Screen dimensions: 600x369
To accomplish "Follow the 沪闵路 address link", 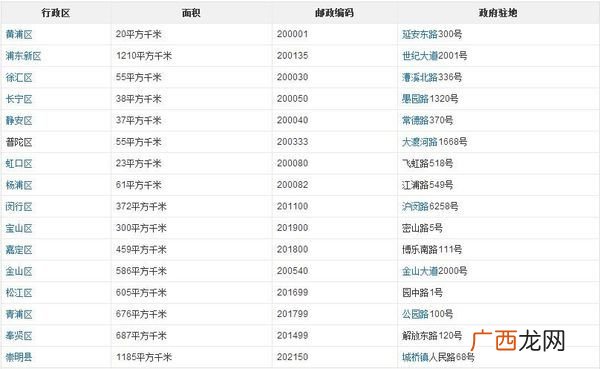I will 415,207.
